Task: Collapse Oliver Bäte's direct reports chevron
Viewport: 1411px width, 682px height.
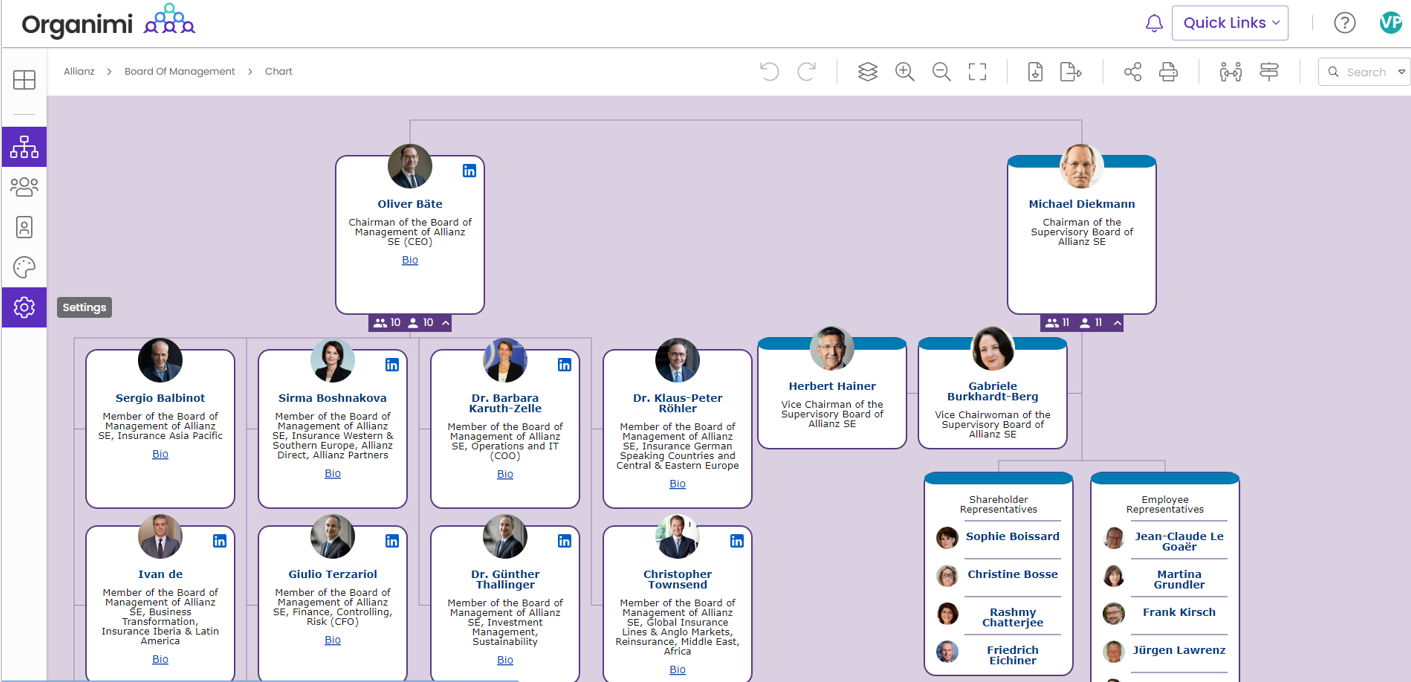Action: (446, 323)
